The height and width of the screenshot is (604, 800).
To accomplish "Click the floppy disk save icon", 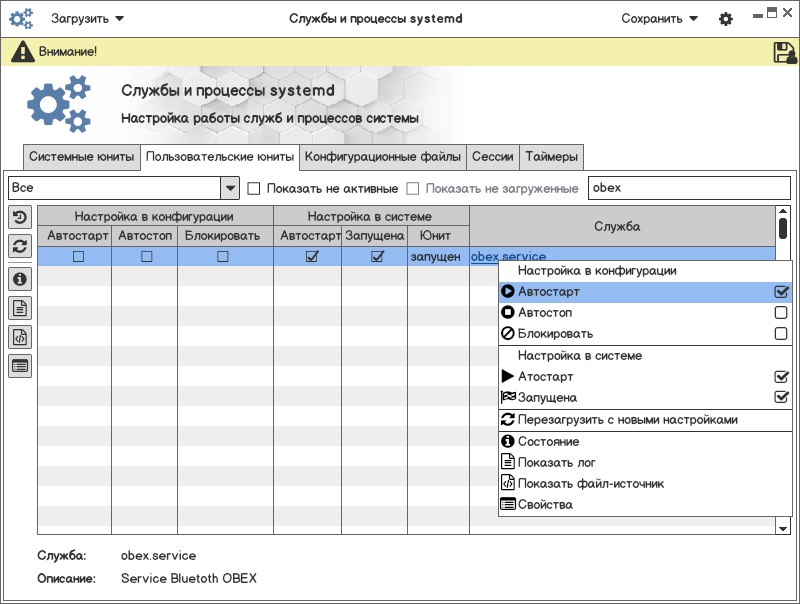I will point(784,52).
